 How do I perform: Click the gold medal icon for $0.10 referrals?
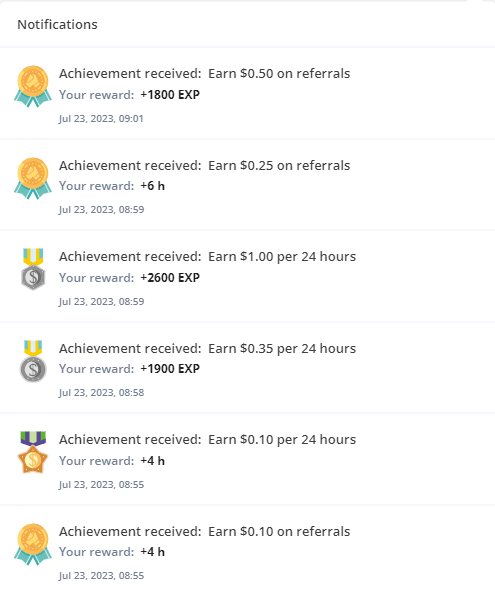pyautogui.click(x=33, y=544)
